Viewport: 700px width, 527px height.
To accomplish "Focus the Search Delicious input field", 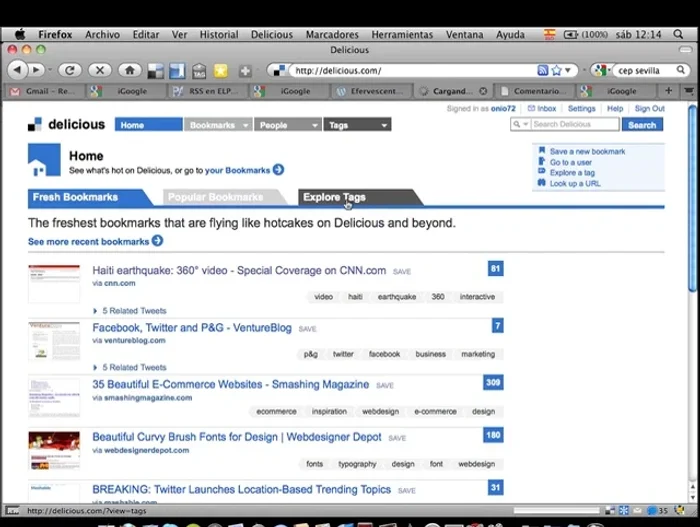I will pos(575,124).
